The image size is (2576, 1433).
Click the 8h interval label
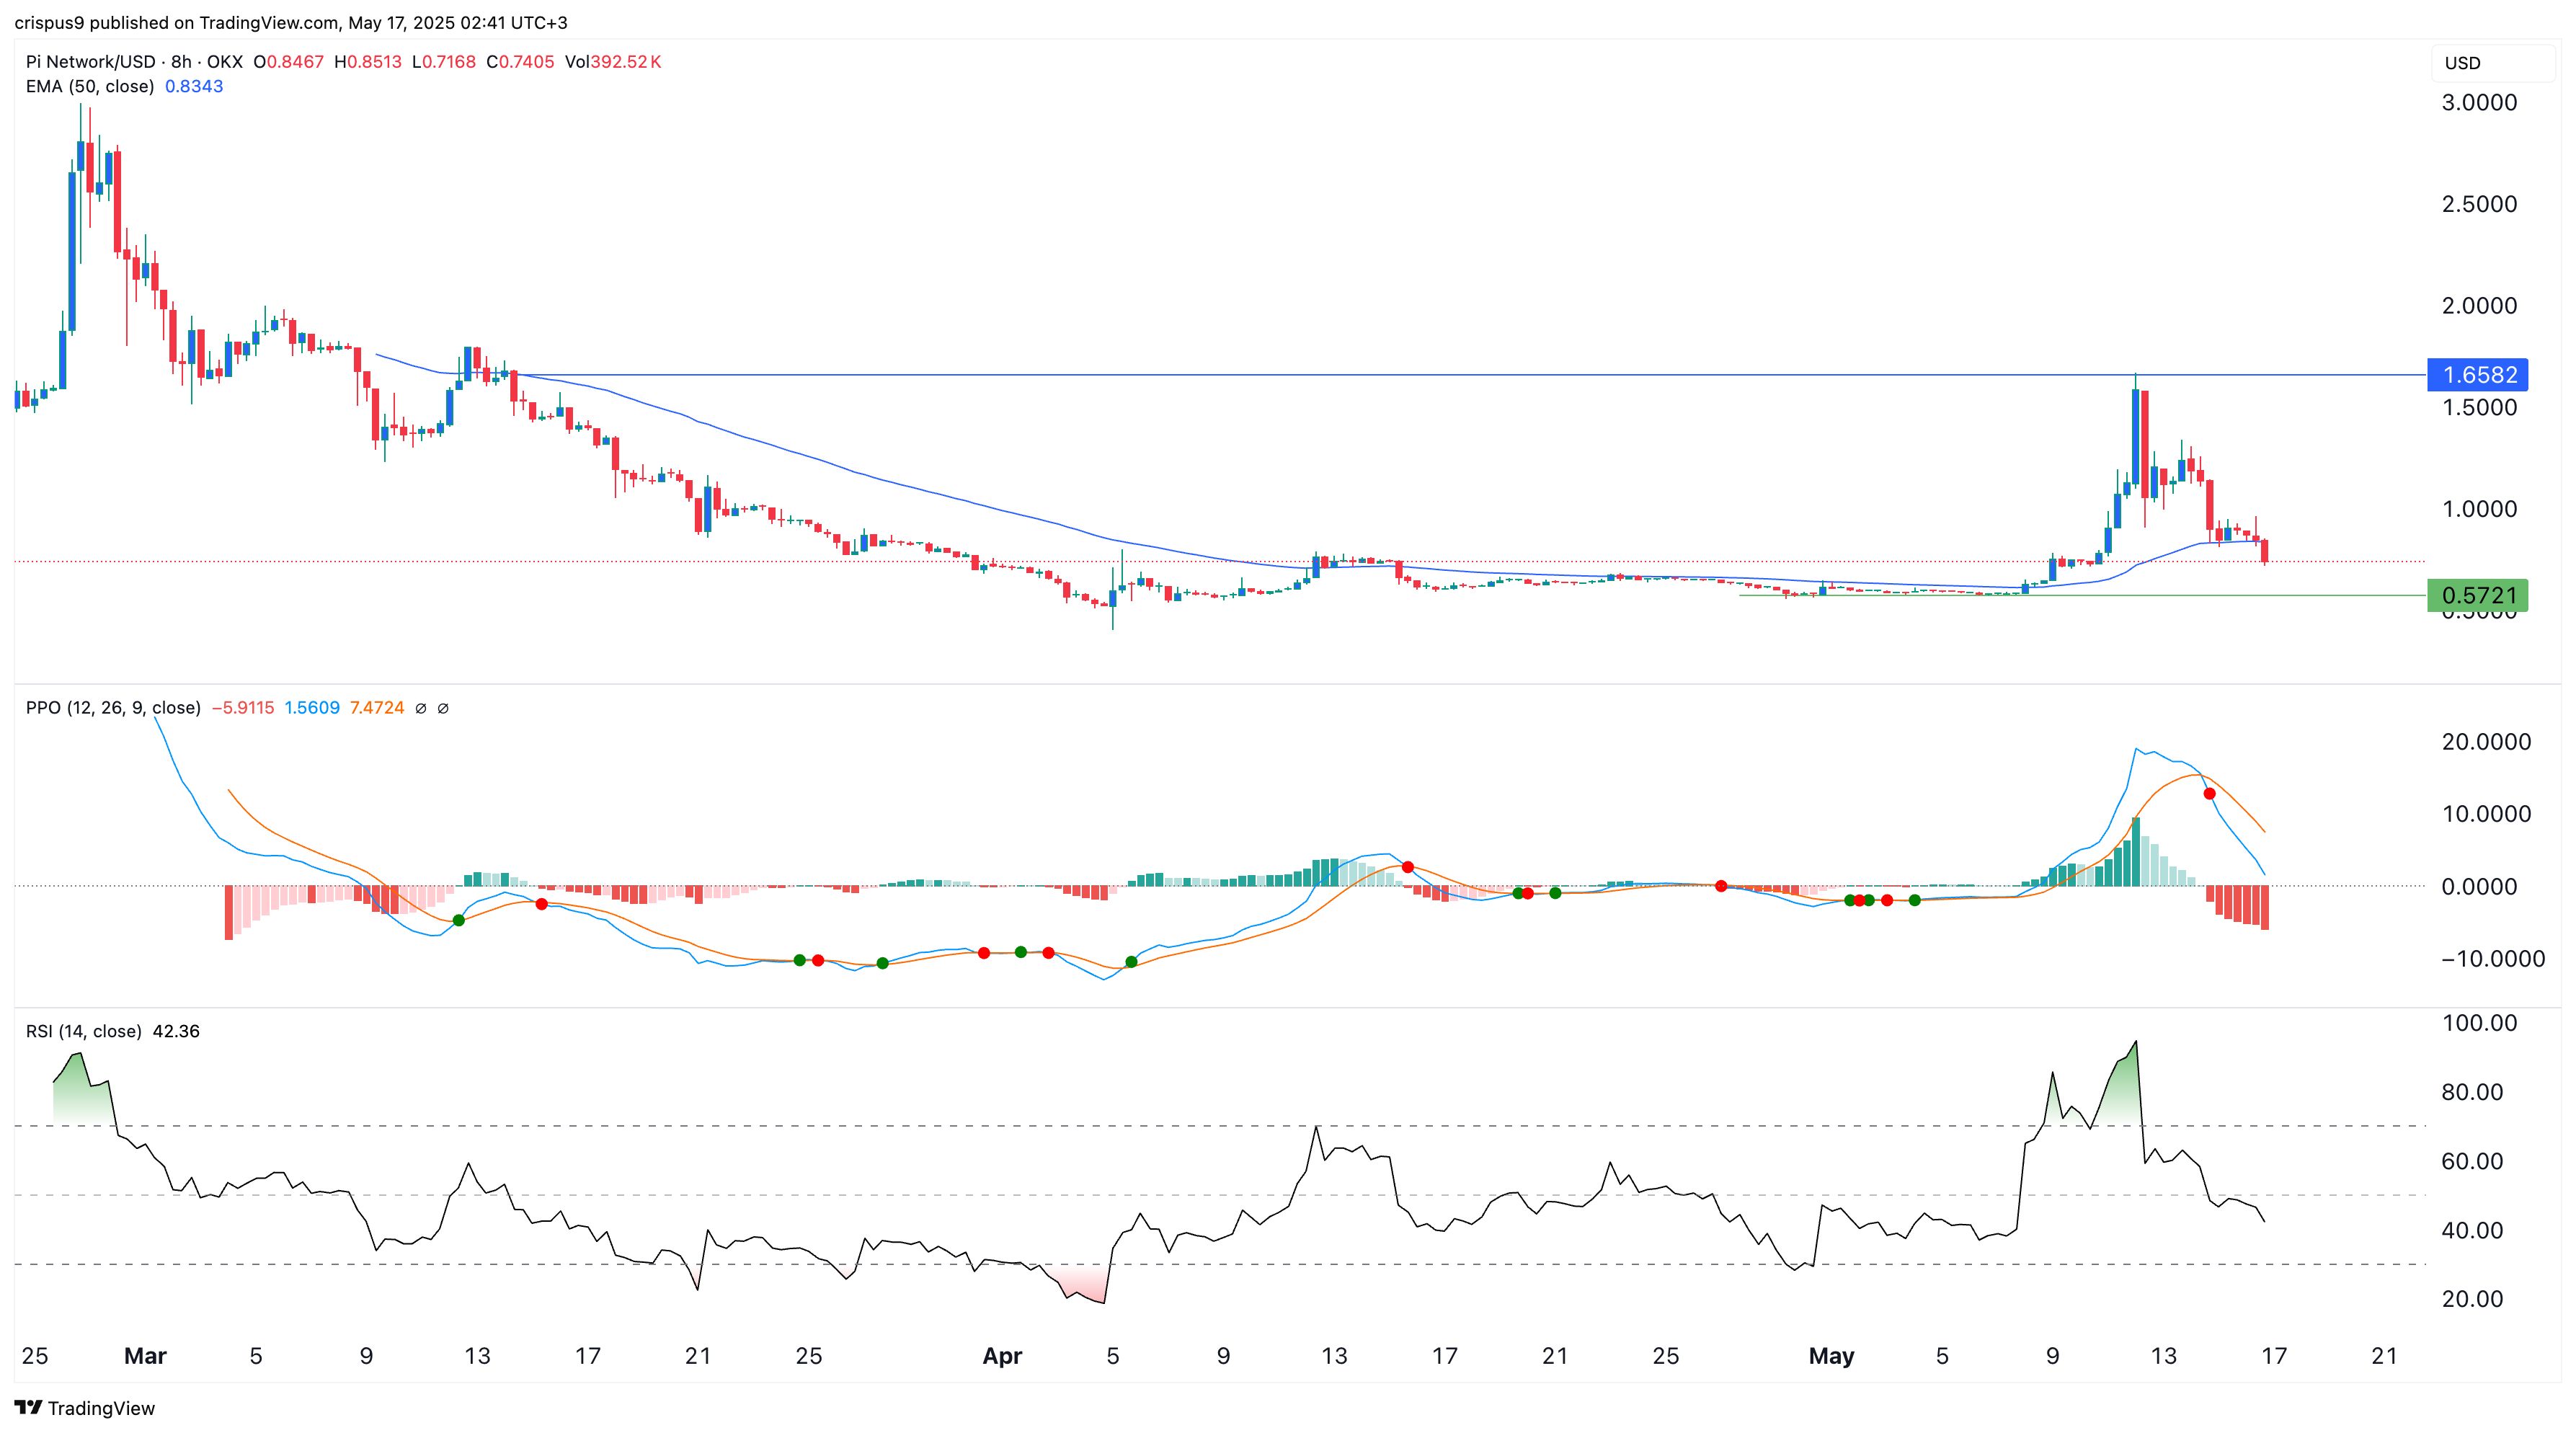[181, 62]
